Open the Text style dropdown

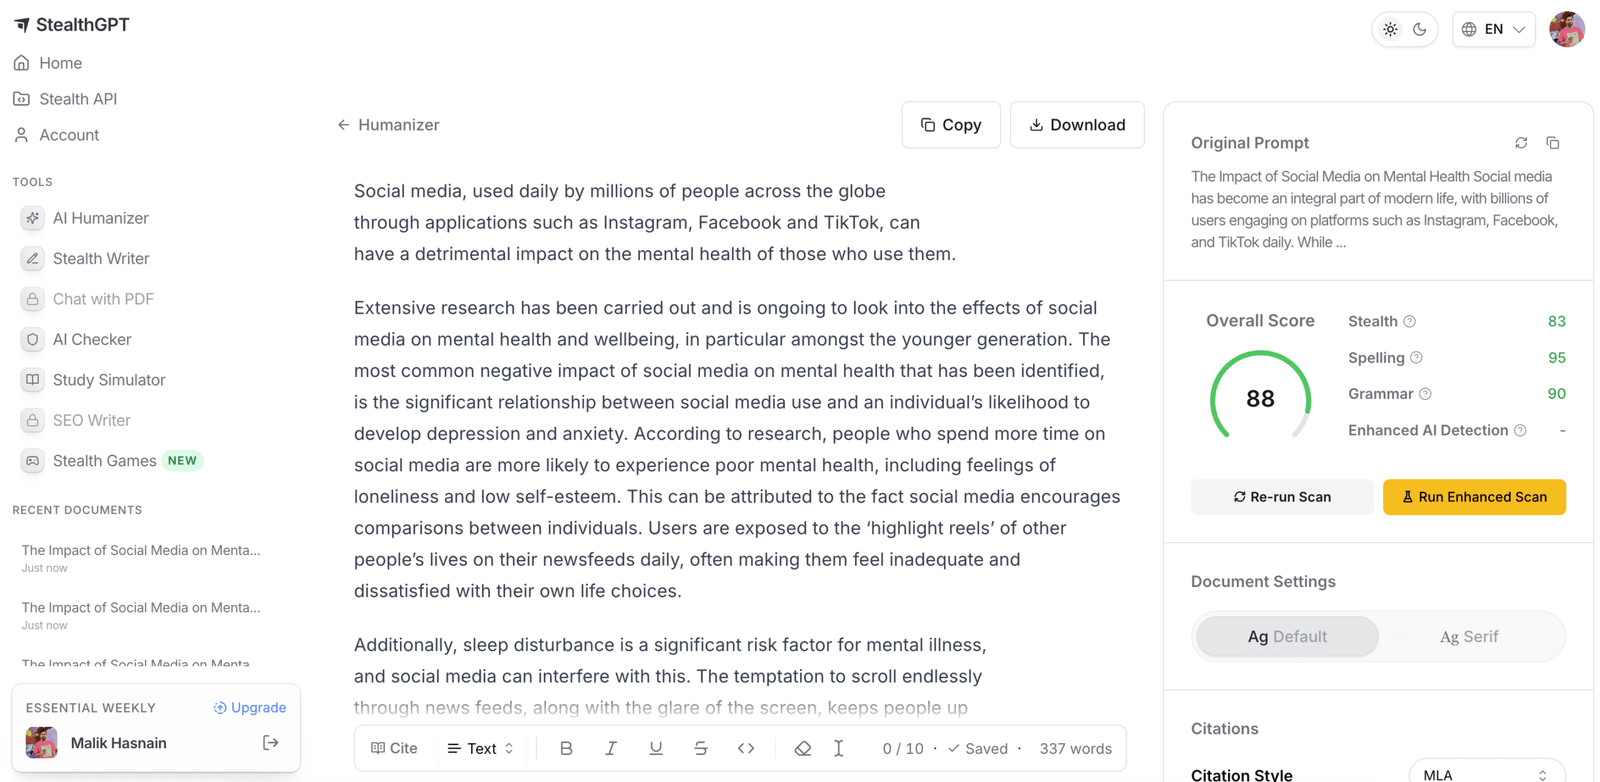click(x=481, y=747)
